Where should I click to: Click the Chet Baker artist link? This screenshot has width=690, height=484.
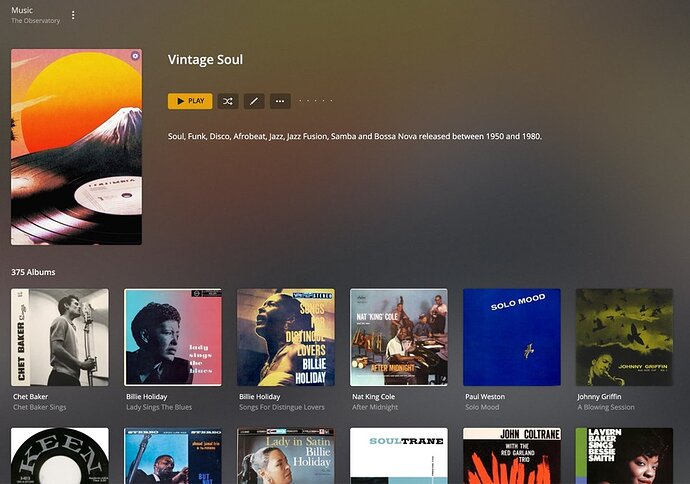pyautogui.click(x=30, y=396)
